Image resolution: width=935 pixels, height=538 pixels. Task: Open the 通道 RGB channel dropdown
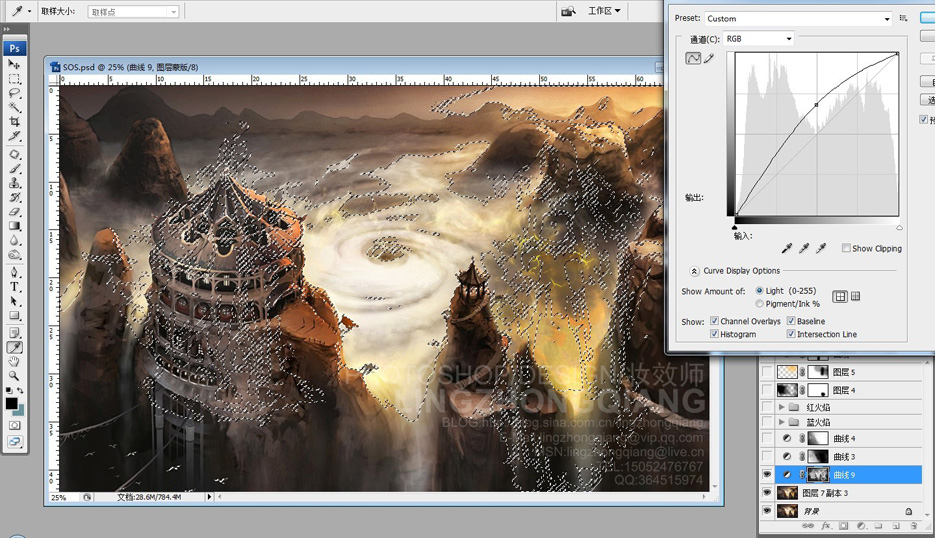pos(759,39)
